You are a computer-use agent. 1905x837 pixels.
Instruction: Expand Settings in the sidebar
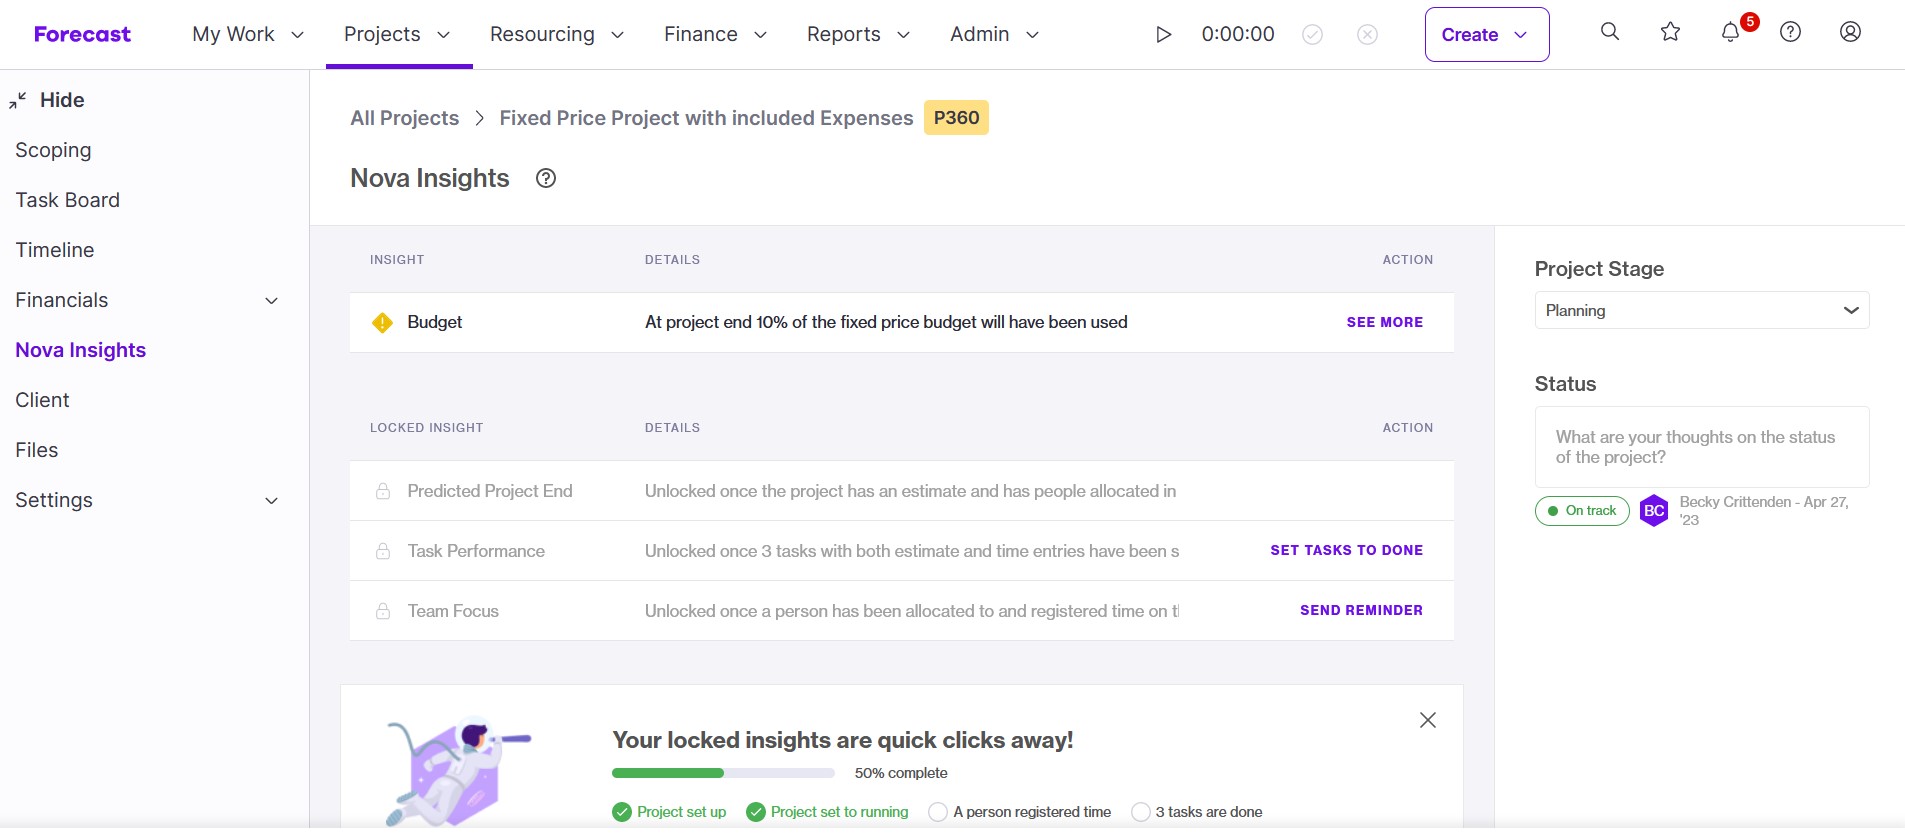point(271,500)
